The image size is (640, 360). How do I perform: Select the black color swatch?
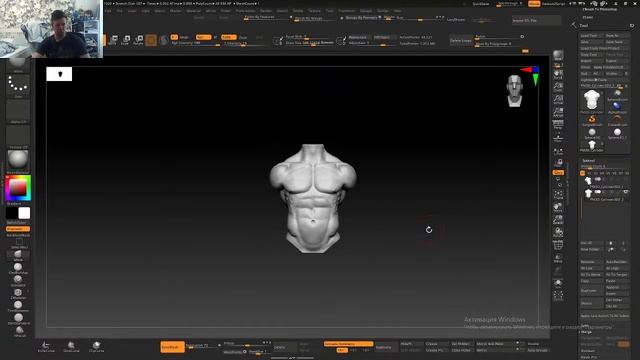point(12,213)
